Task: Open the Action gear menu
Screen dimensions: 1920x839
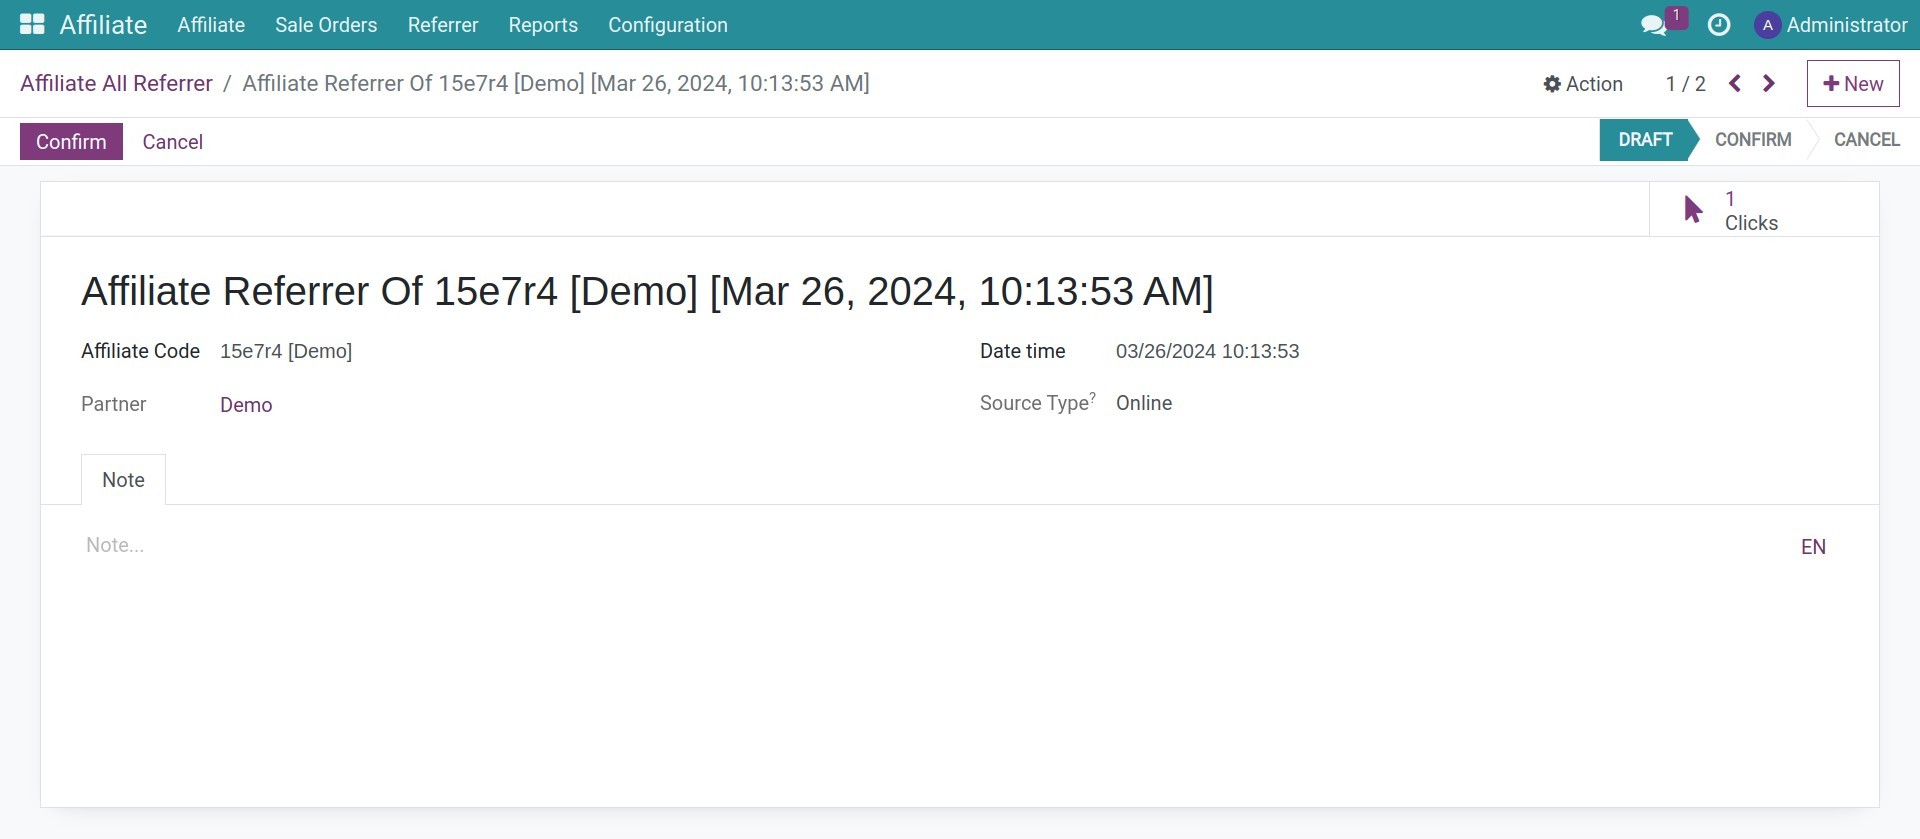Action: (x=1583, y=84)
